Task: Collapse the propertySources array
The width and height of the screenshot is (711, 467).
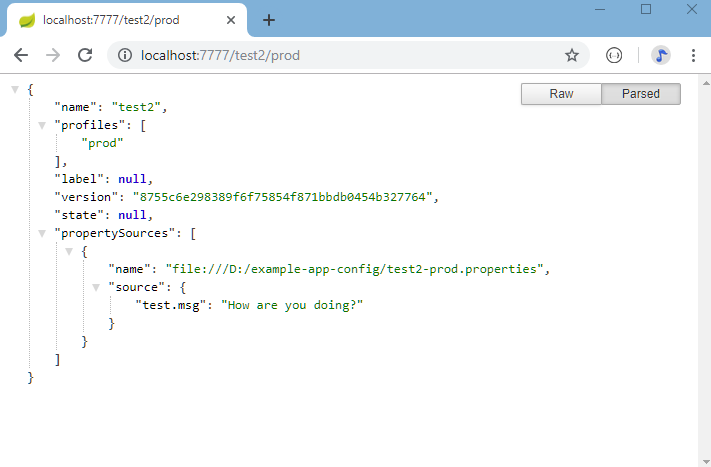Action: (42, 233)
